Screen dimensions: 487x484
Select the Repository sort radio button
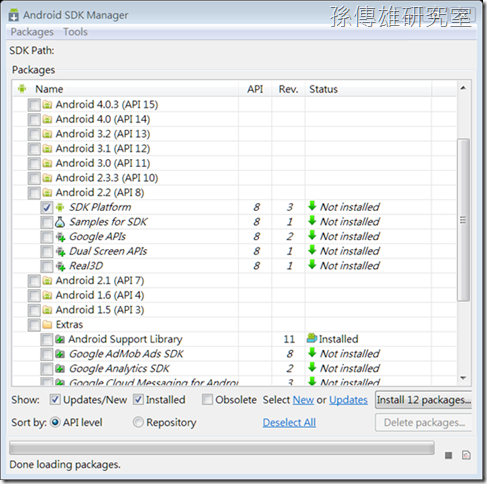click(x=138, y=422)
